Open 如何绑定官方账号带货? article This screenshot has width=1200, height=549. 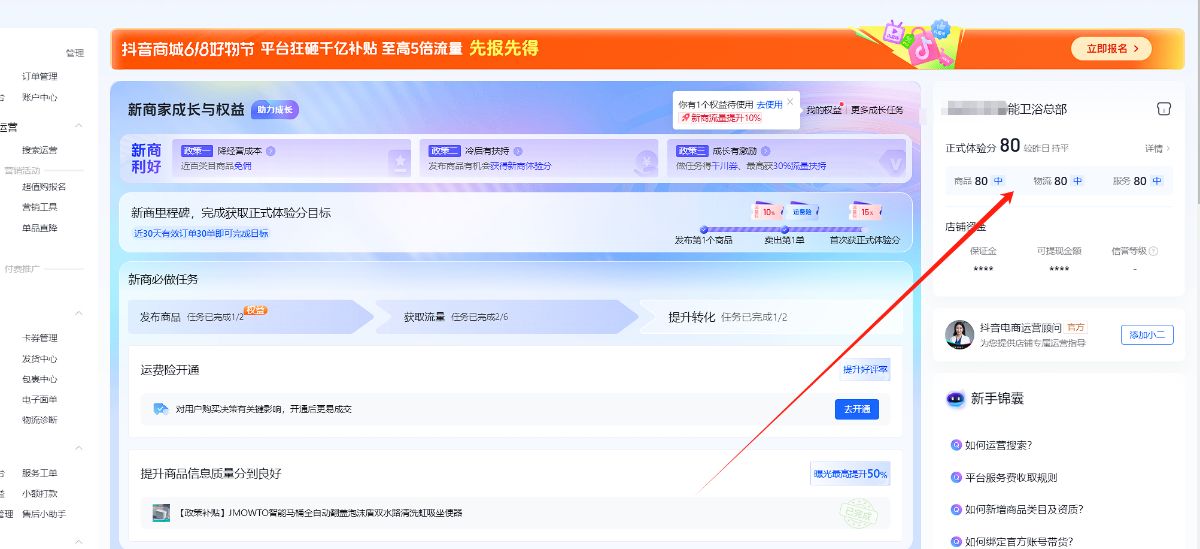click(1018, 542)
